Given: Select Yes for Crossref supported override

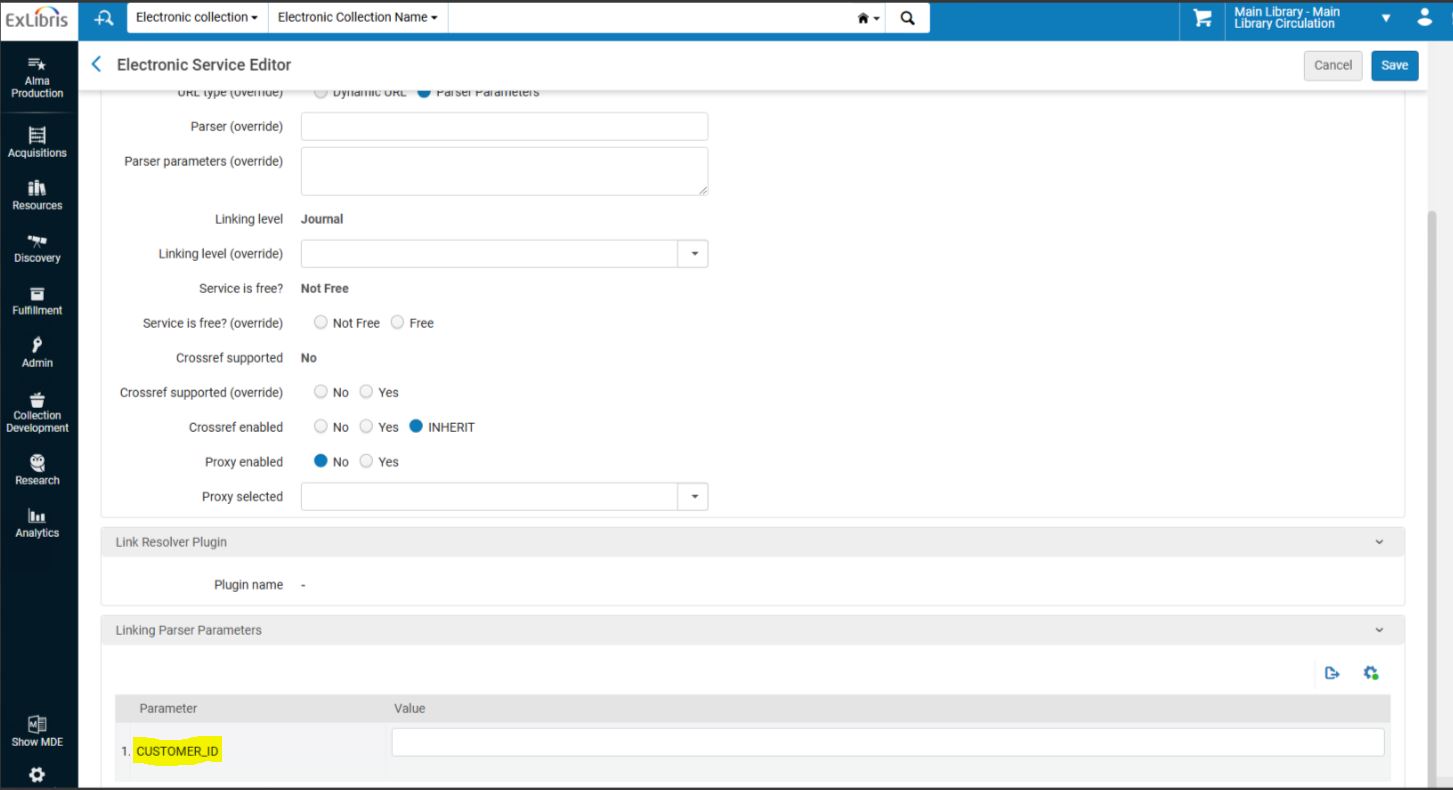Looking at the screenshot, I should 367,392.
